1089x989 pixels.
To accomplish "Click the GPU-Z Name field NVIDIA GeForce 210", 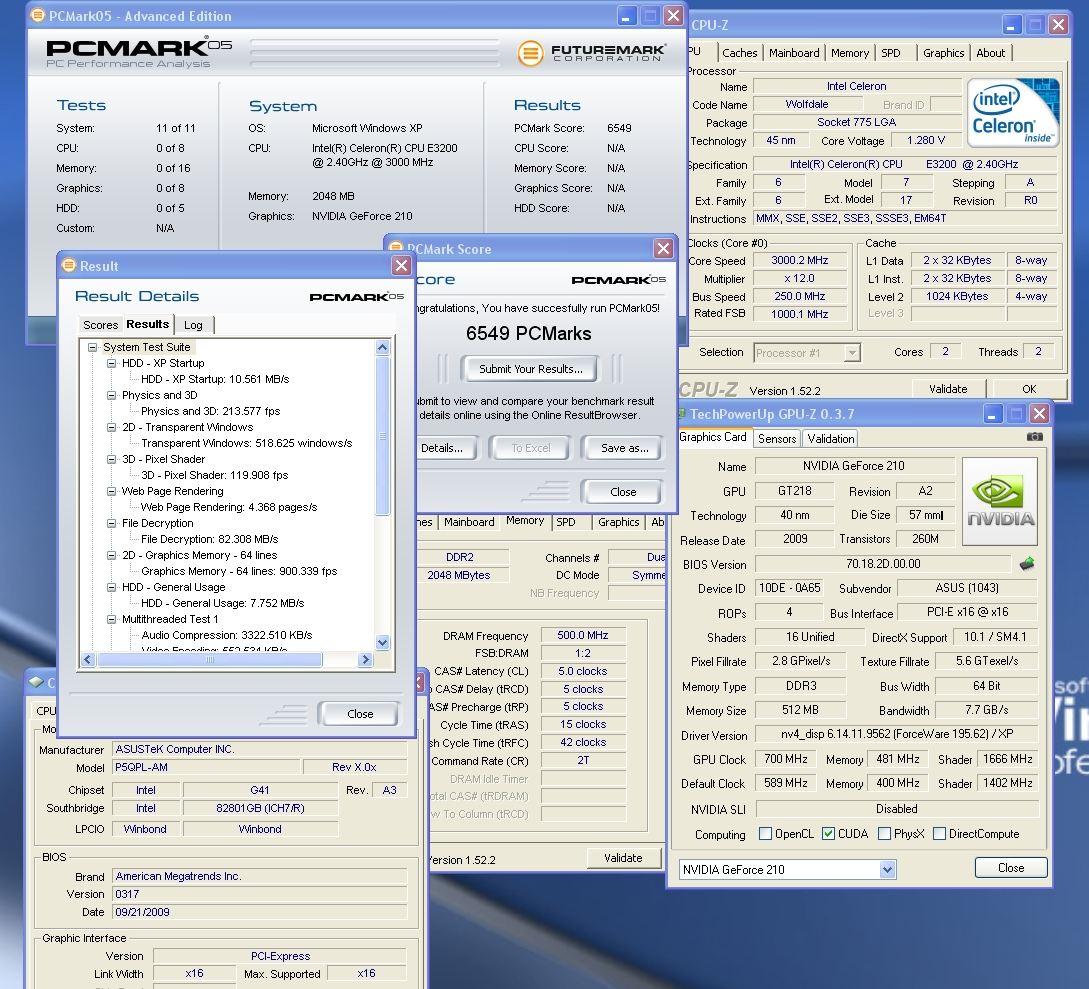I will coord(854,466).
